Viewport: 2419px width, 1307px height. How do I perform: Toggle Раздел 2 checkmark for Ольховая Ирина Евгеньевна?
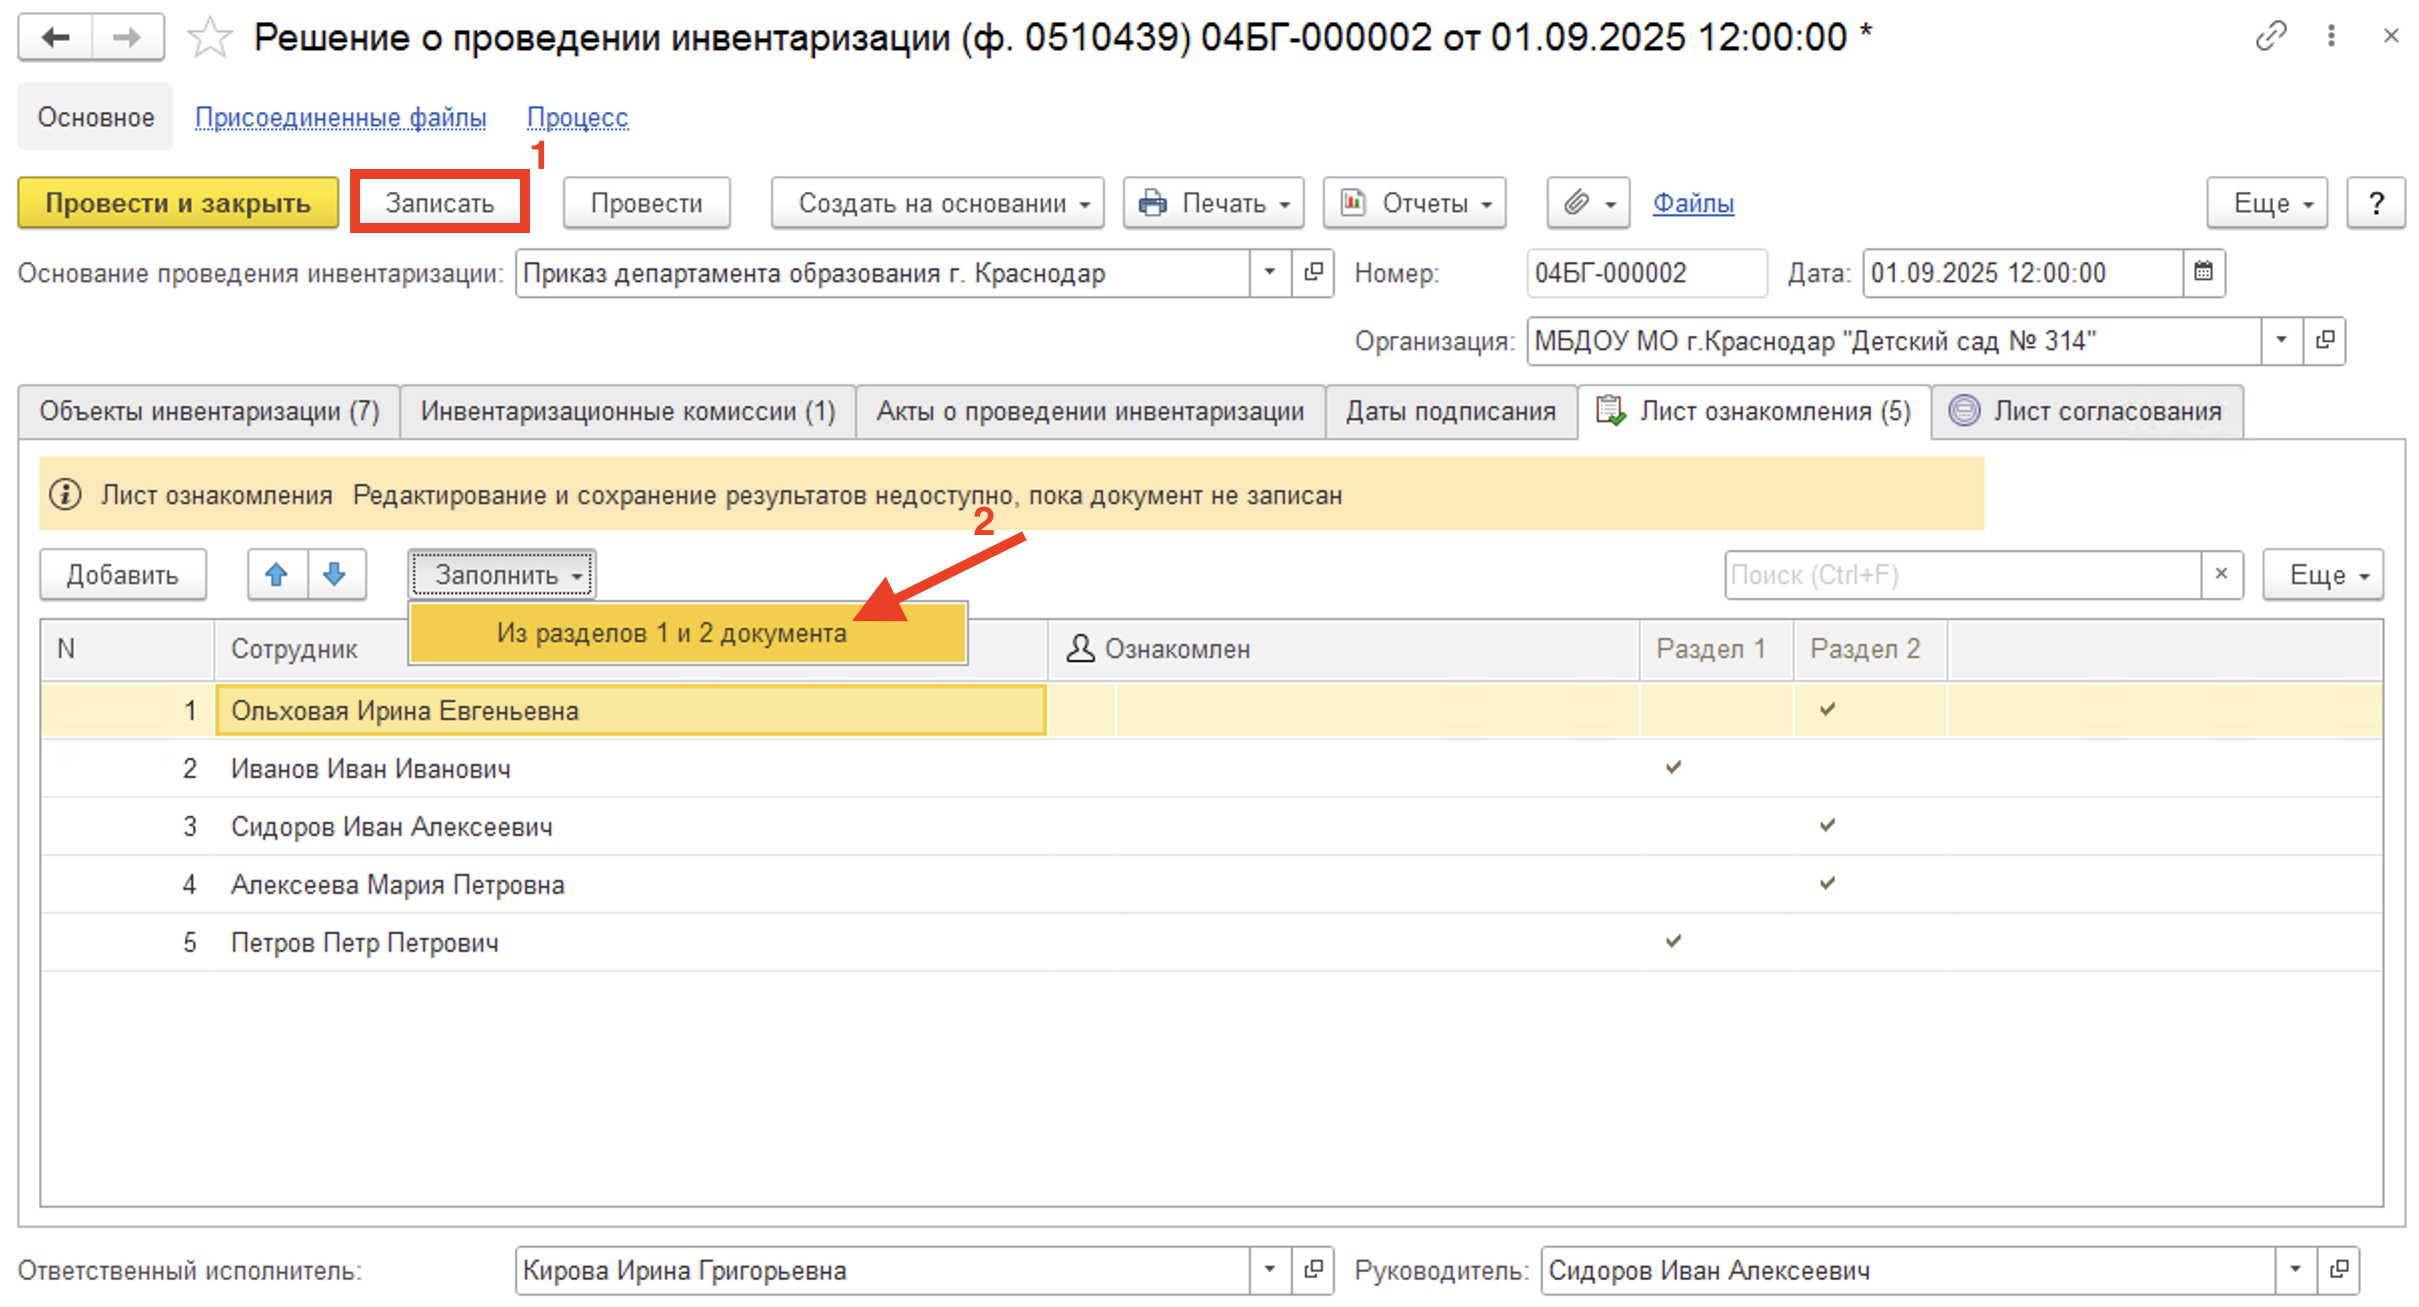click(x=1827, y=710)
